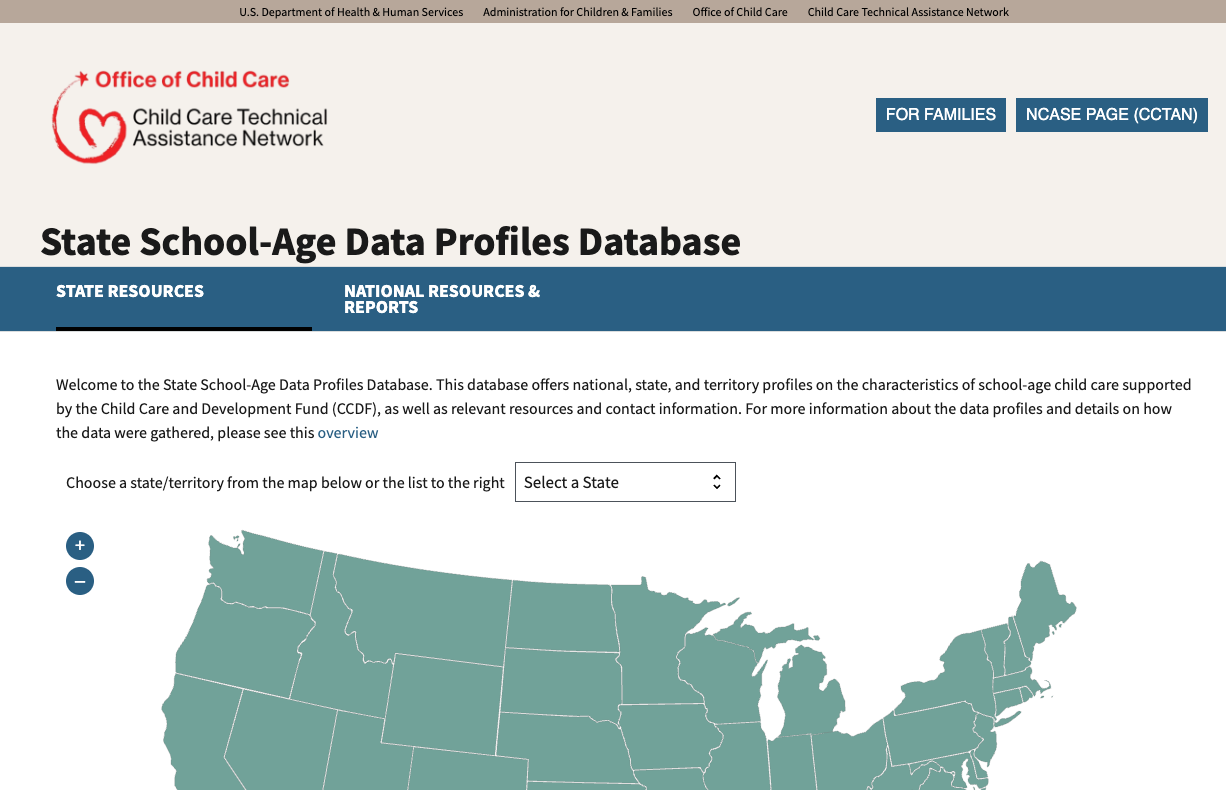Zoom in on the state map
This screenshot has width=1226, height=790.
[79, 545]
